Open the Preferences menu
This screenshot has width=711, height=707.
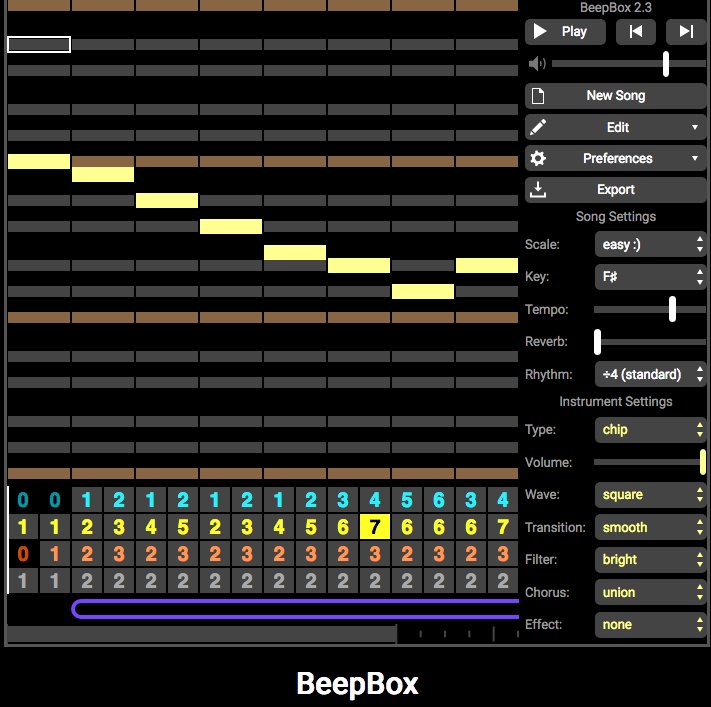click(615, 158)
